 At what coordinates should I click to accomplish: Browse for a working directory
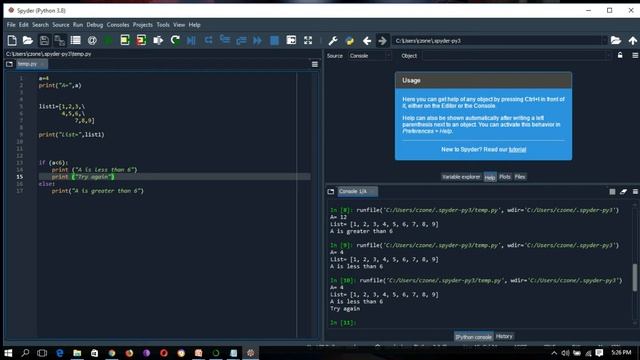616,40
